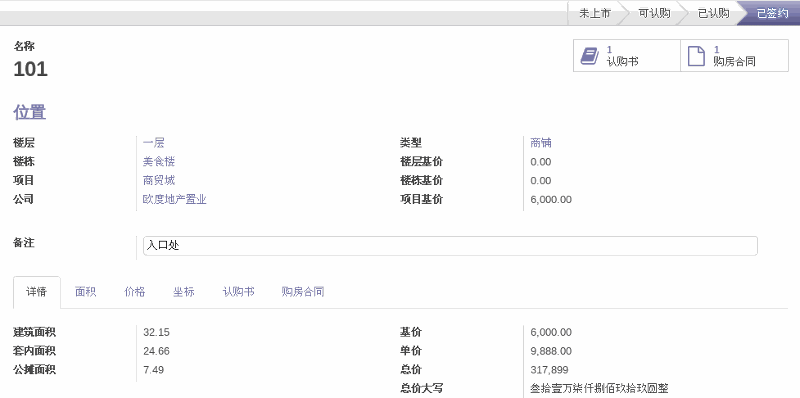Open the 欧度地产置业 company link
Image resolution: width=800 pixels, height=398 pixels.
[x=174, y=199]
